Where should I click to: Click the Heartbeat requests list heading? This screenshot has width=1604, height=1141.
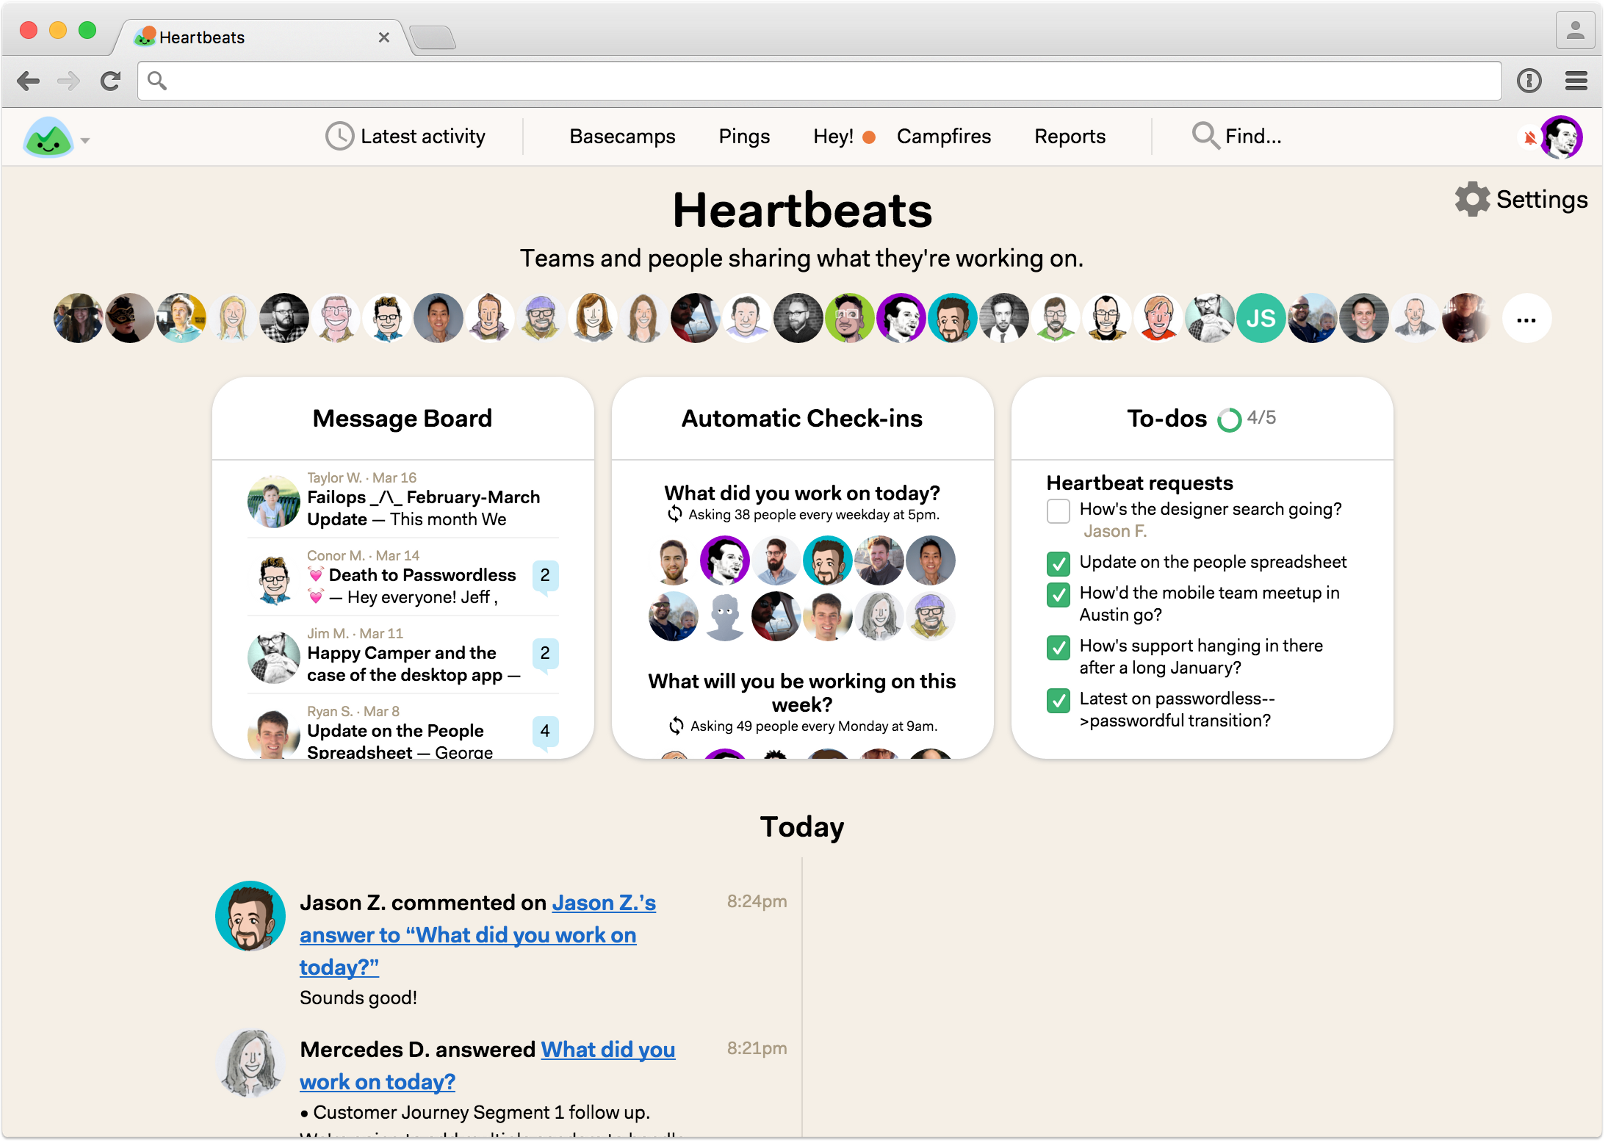(1139, 483)
